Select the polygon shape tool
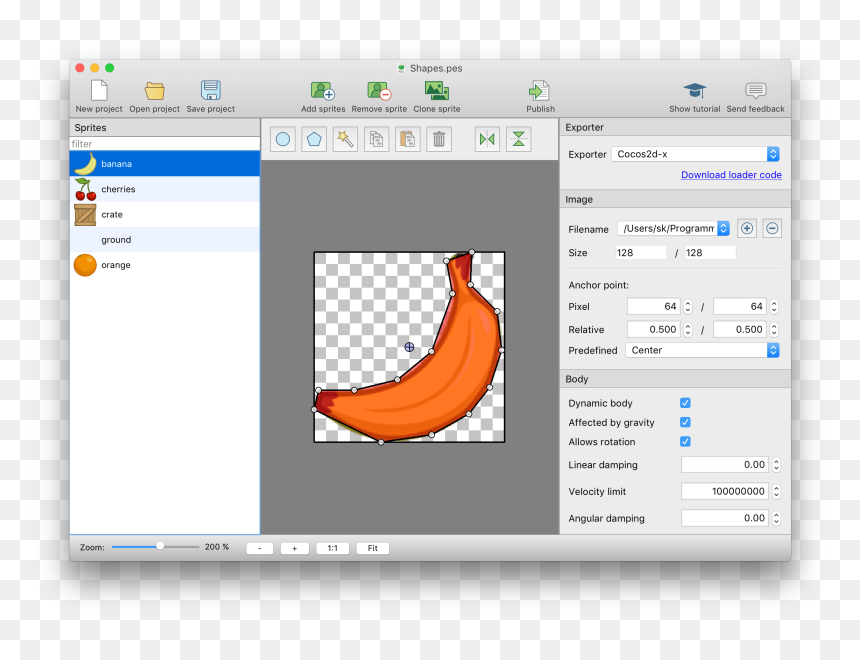The height and width of the screenshot is (660, 860). 314,139
